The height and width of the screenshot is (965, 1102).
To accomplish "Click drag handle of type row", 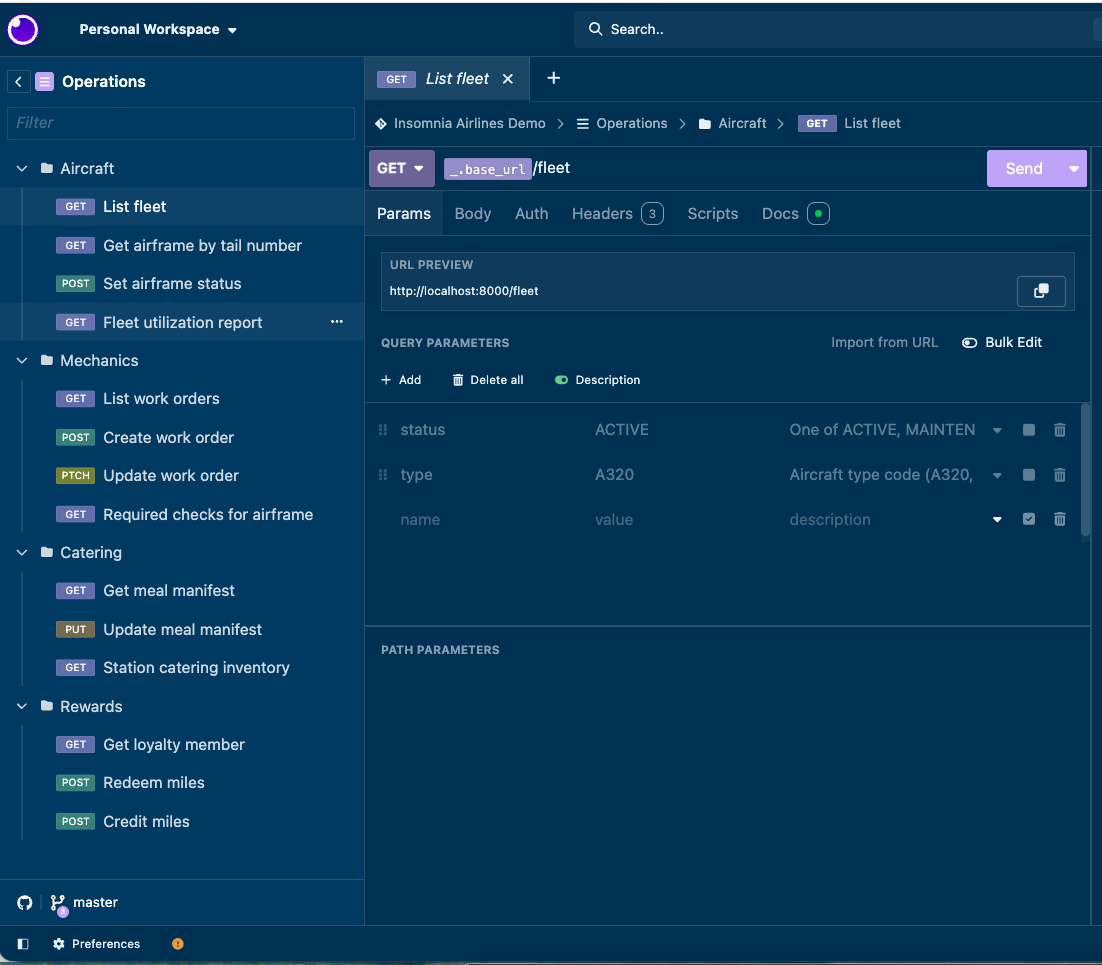I will tap(383, 474).
